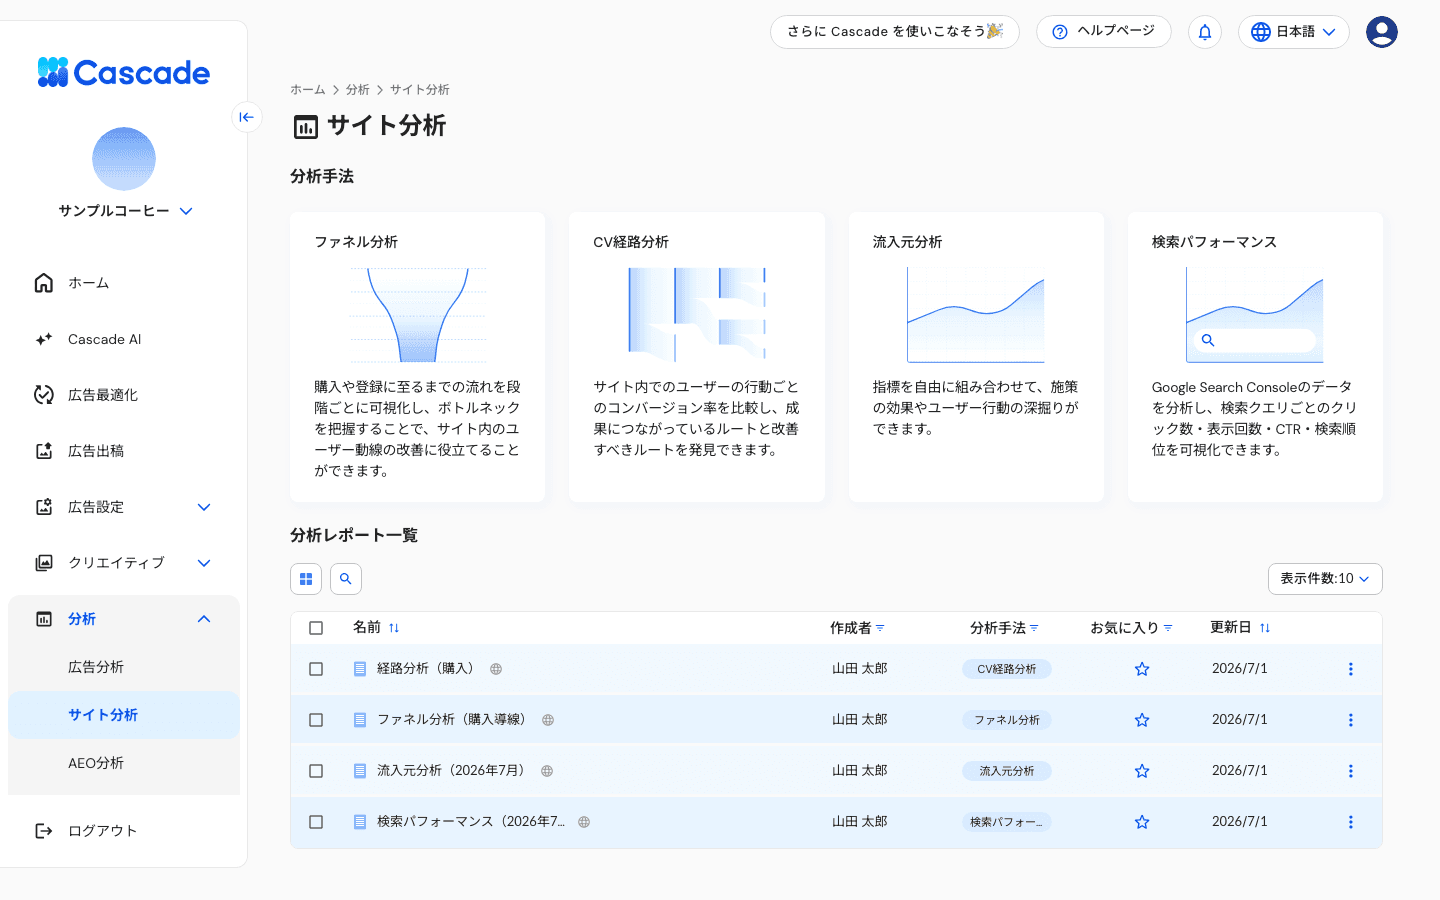Screen dimensions: 1440x900
Task: Open the 日本語 language dropdown
Action: point(1294,32)
